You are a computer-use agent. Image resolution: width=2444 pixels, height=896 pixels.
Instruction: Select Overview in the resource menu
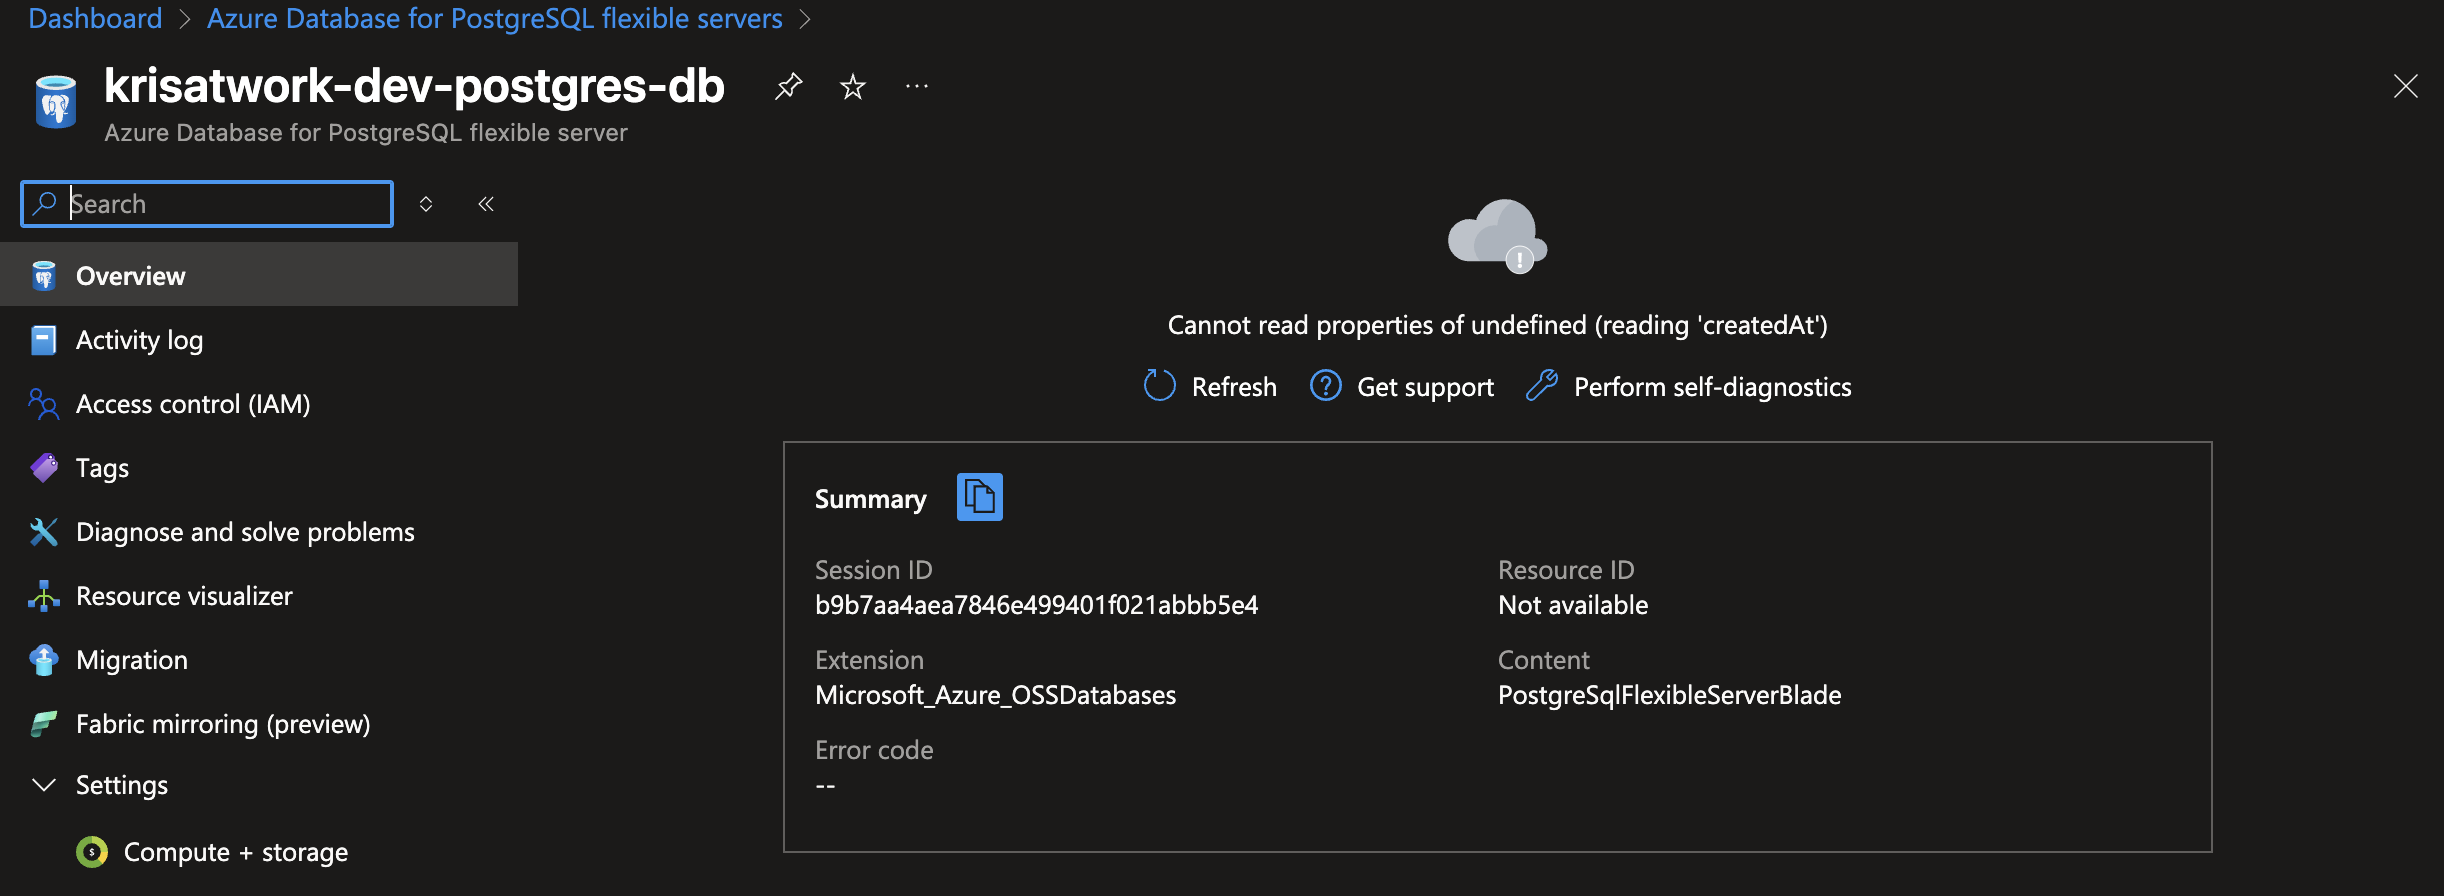(259, 275)
